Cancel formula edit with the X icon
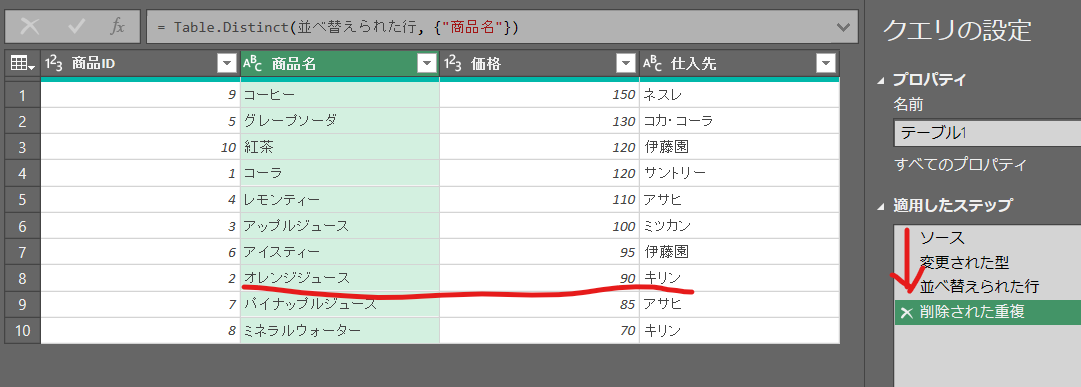 coord(30,27)
